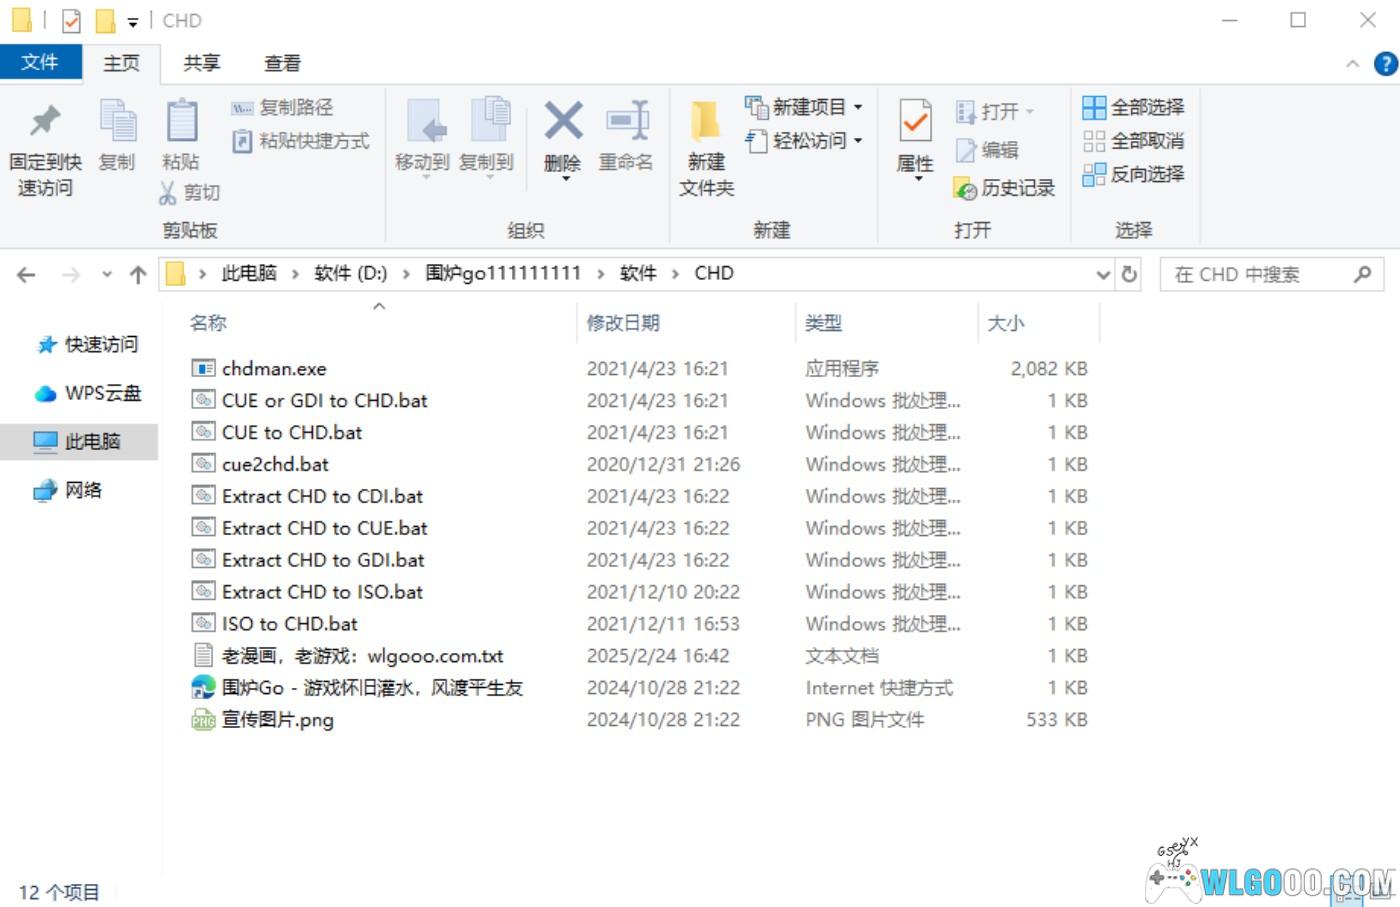Open the View ribbon tab

pos(282,63)
